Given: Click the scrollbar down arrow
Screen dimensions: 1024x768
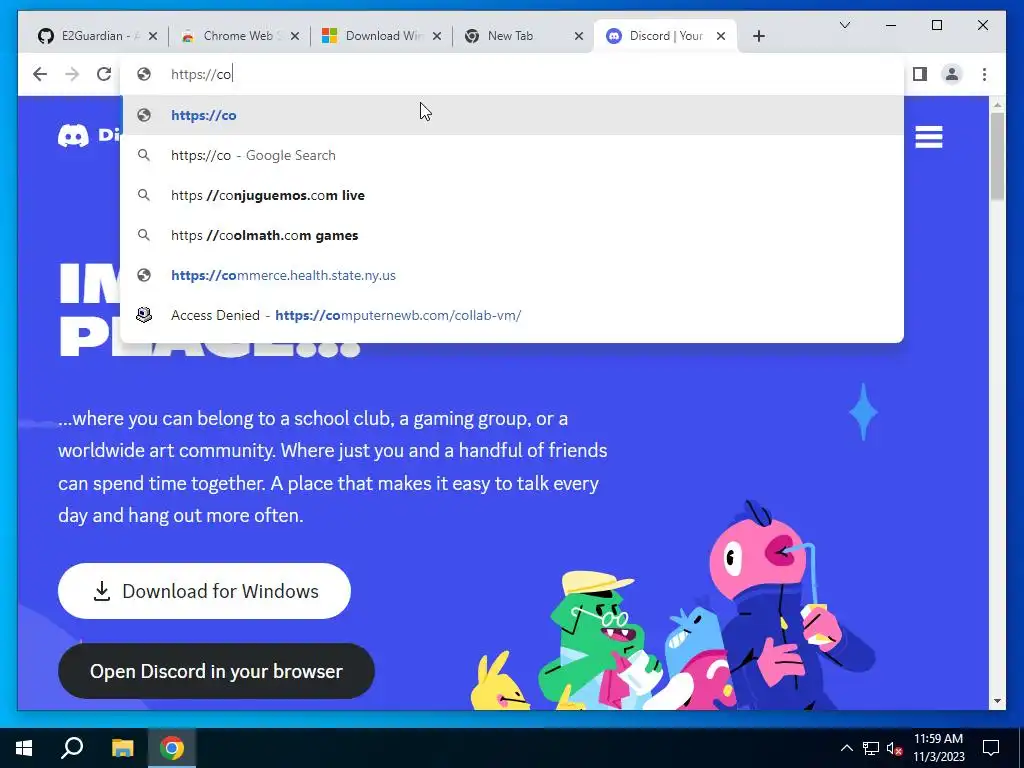Looking at the screenshot, I should pos(997,701).
